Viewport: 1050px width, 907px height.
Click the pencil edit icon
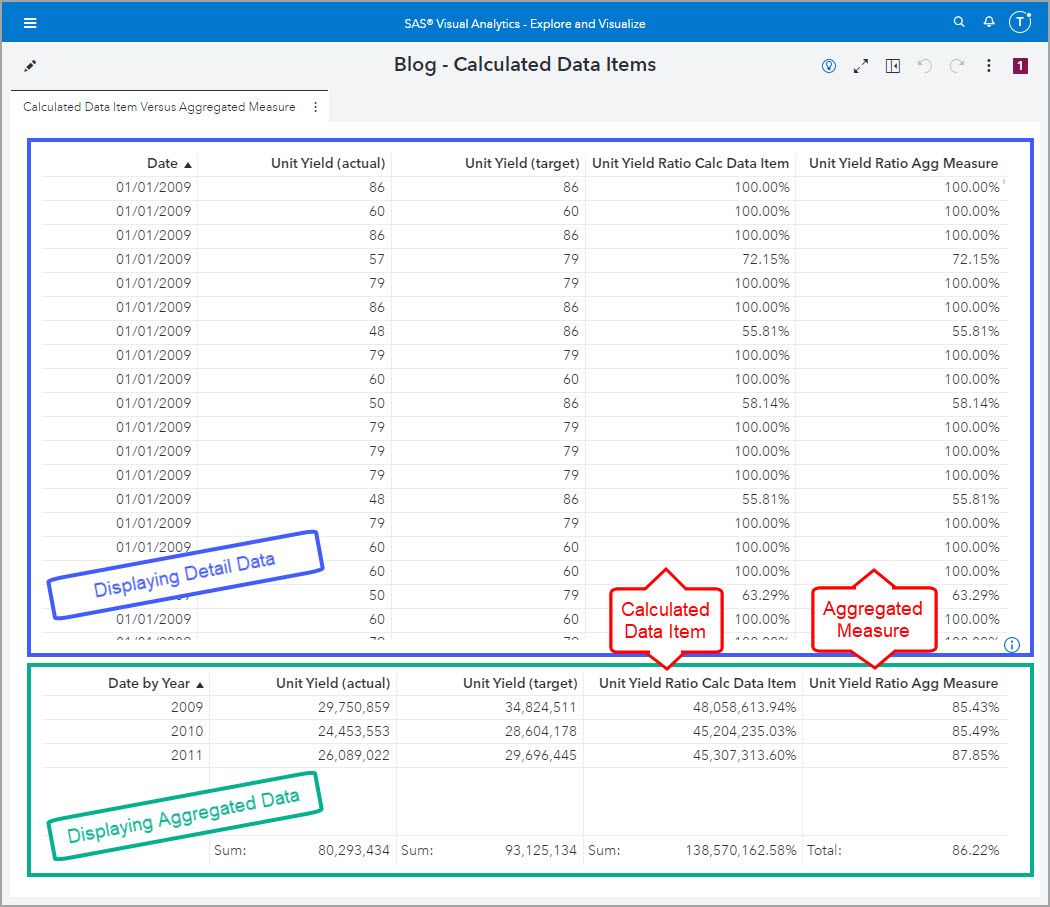click(29, 64)
